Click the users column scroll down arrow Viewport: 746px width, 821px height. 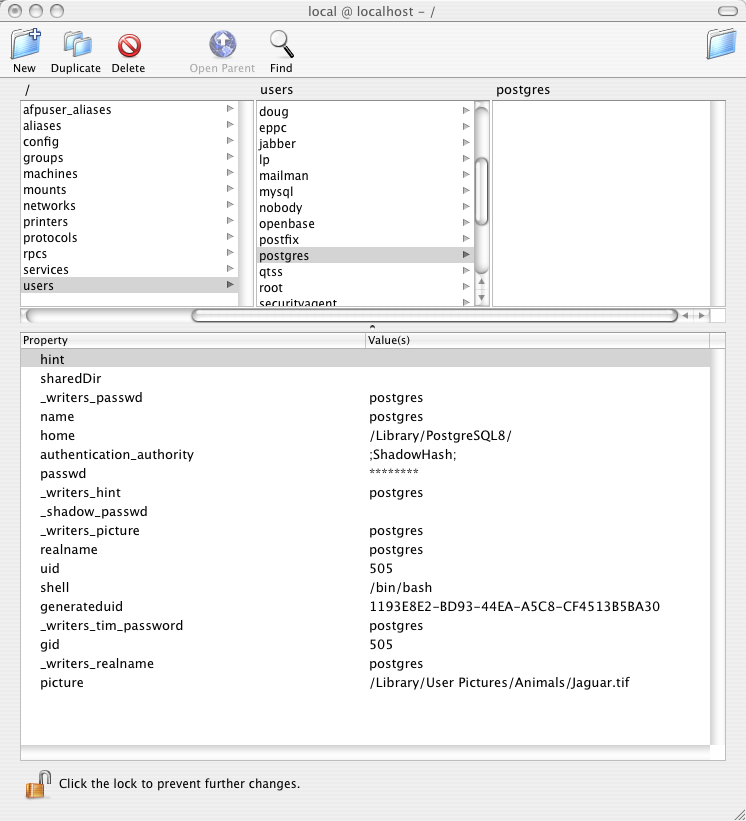(481, 297)
